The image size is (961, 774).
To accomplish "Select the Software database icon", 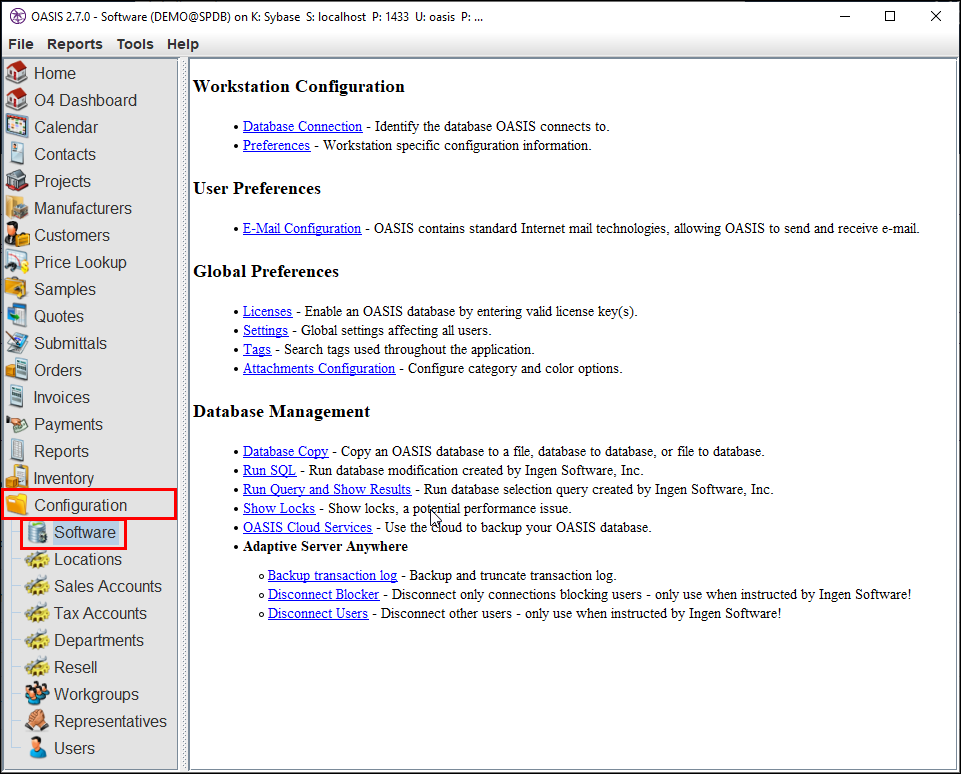I will [37, 532].
